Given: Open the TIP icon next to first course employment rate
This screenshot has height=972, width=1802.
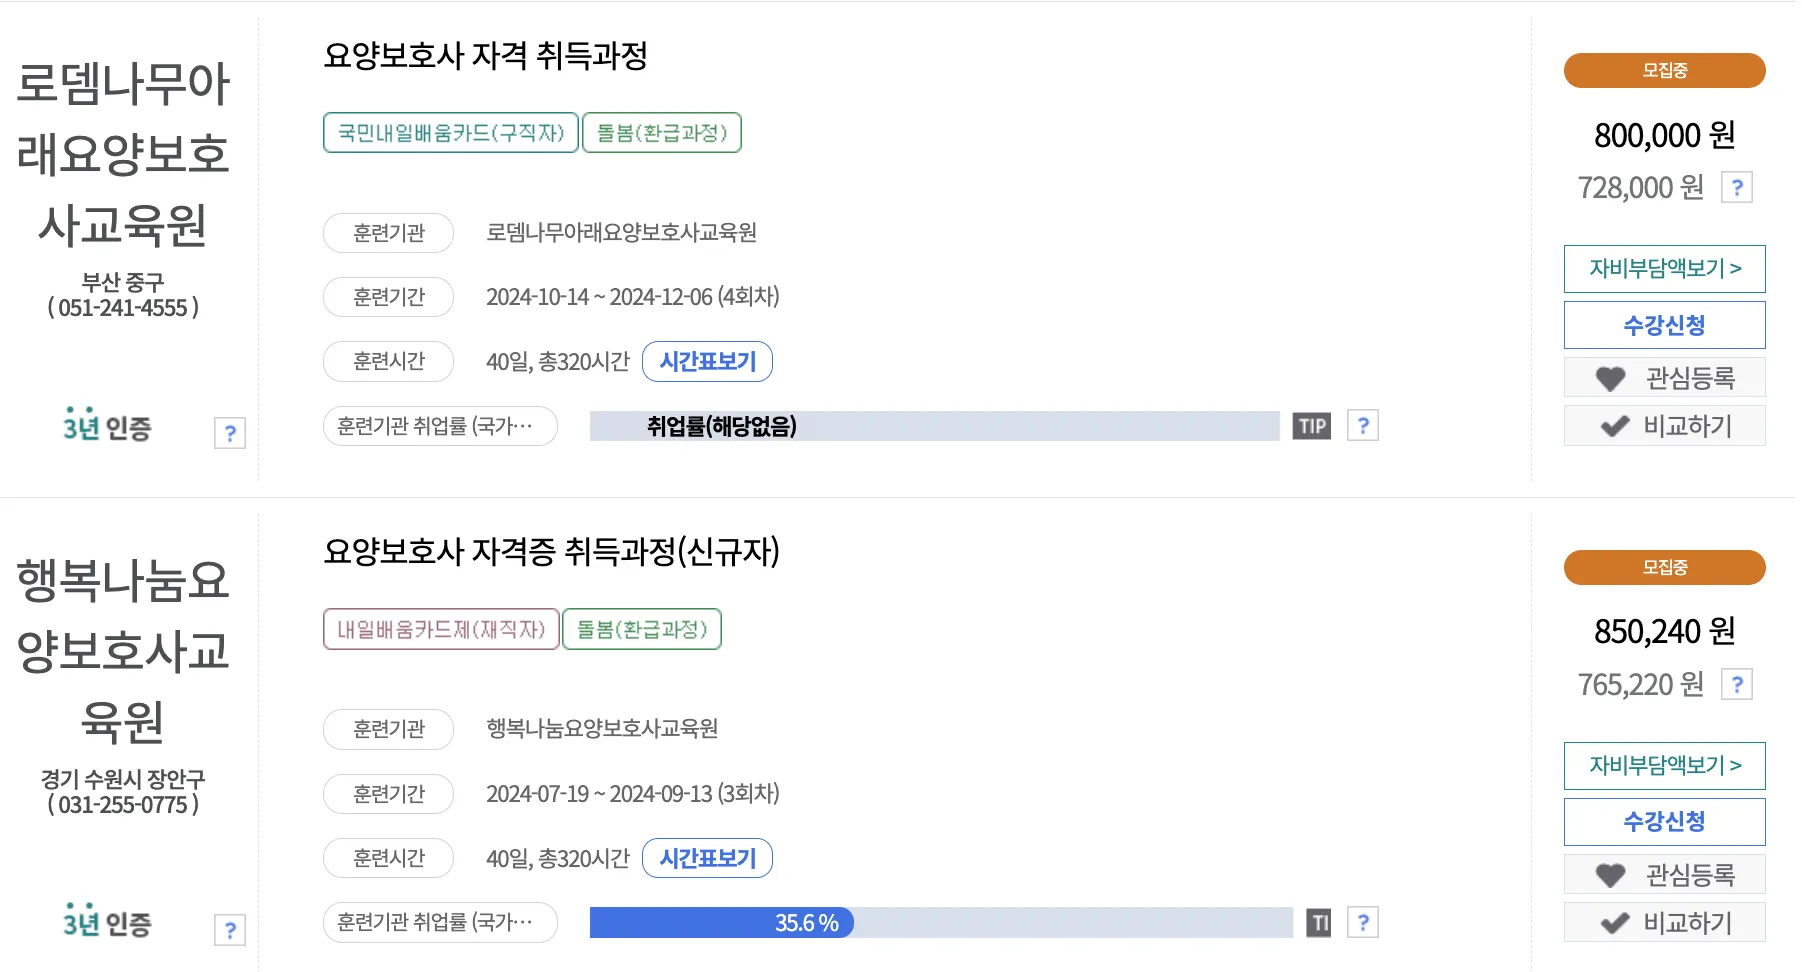Looking at the screenshot, I should click(1311, 425).
